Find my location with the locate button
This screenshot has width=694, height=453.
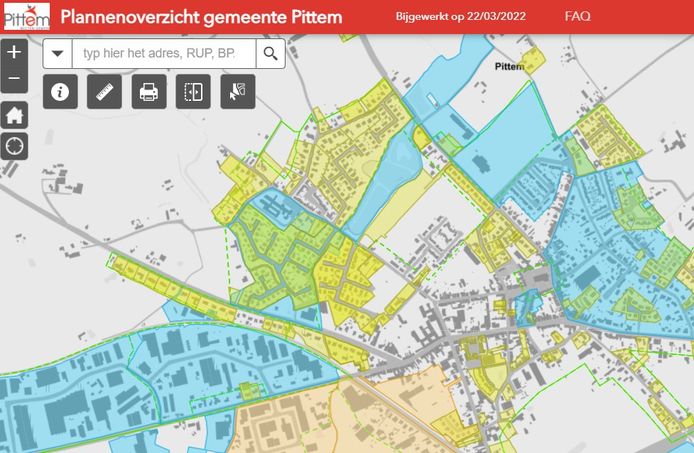pyautogui.click(x=14, y=146)
